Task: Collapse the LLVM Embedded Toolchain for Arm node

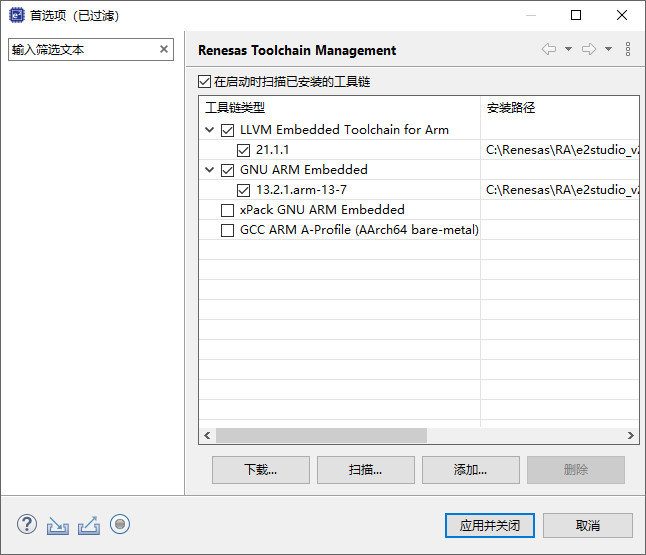Action: coord(210,130)
